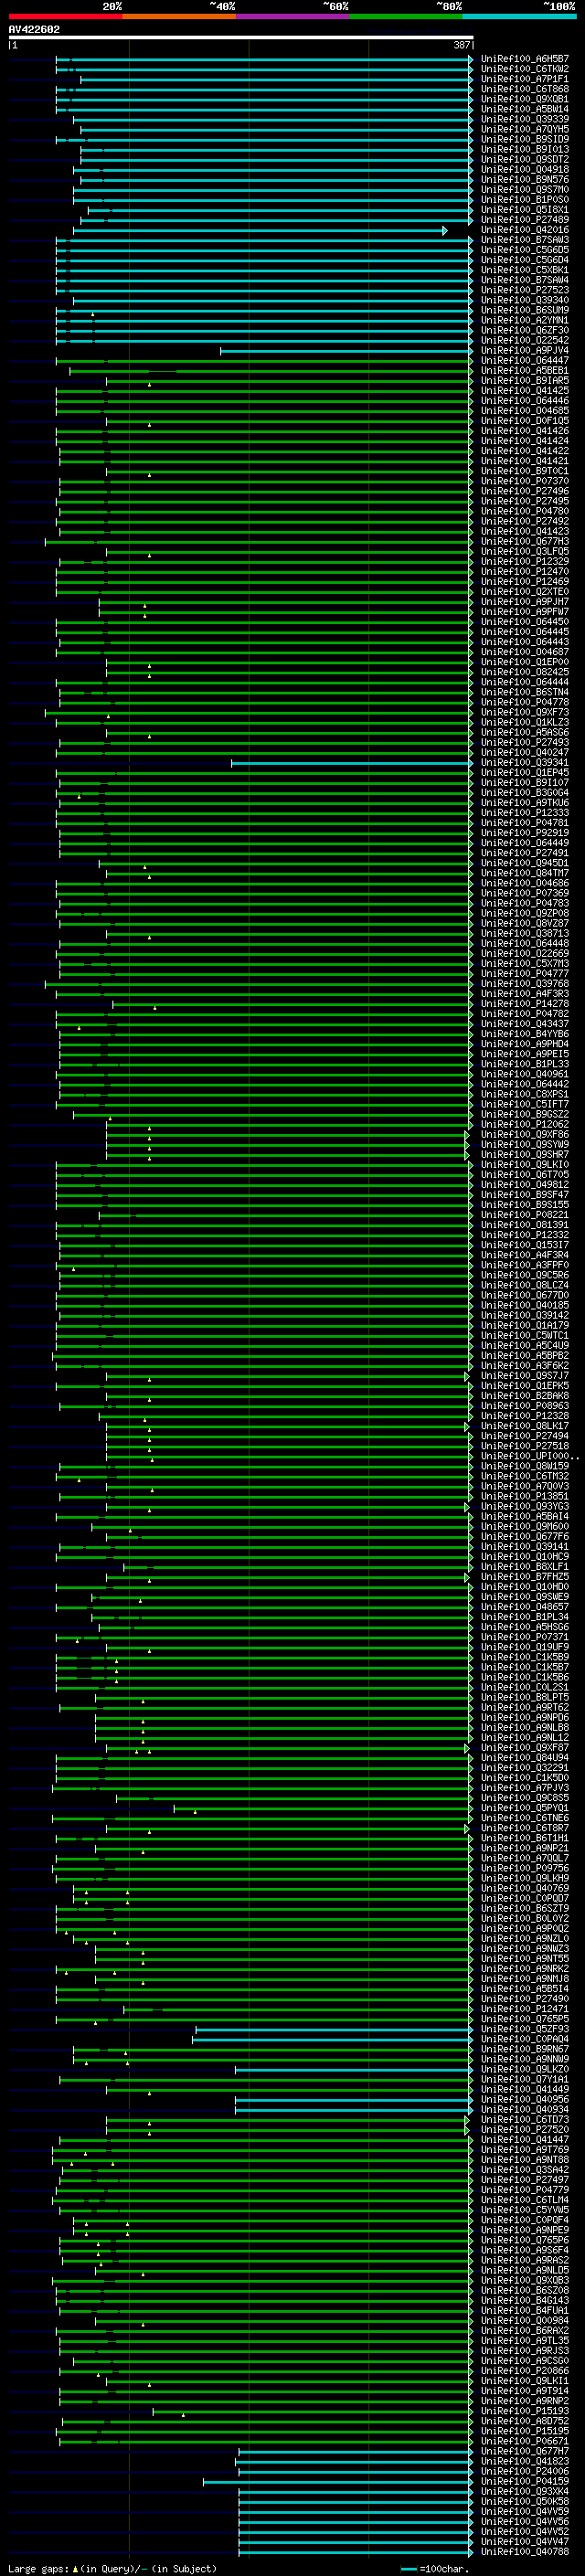Select the UniRef100_P12332 label
585x2576 pixels.
[525, 1235]
